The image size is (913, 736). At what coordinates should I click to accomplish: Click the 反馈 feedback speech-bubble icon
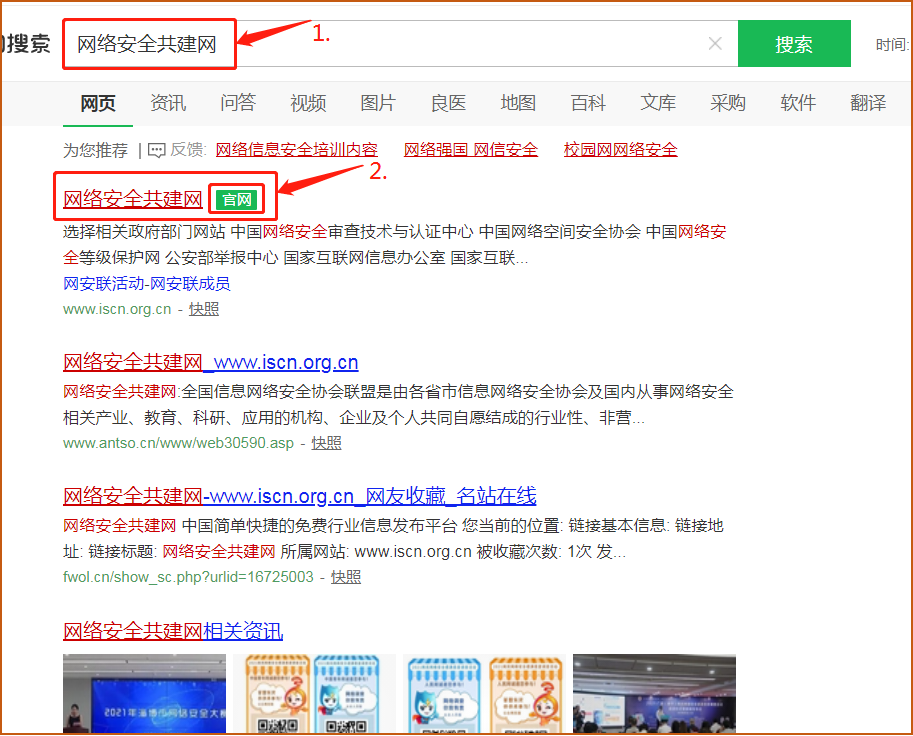(156, 150)
